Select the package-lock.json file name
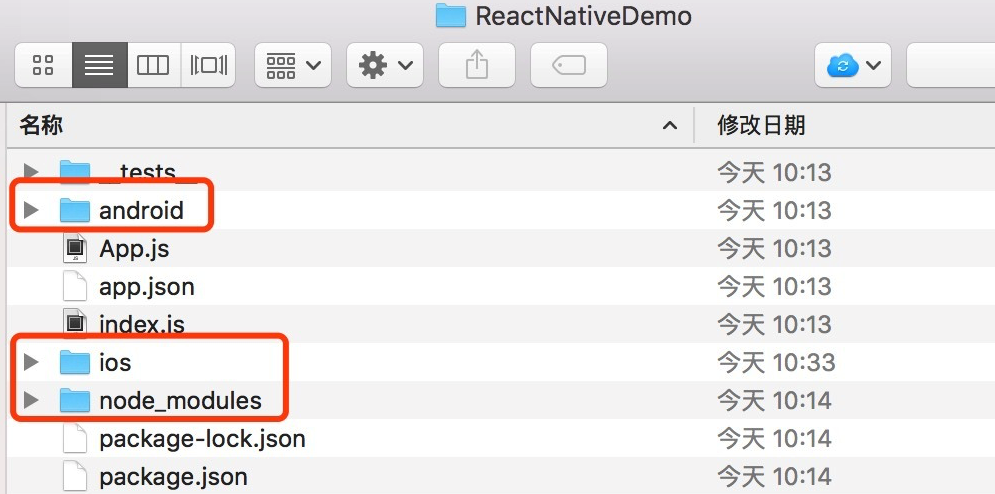The image size is (995, 494). point(202,439)
